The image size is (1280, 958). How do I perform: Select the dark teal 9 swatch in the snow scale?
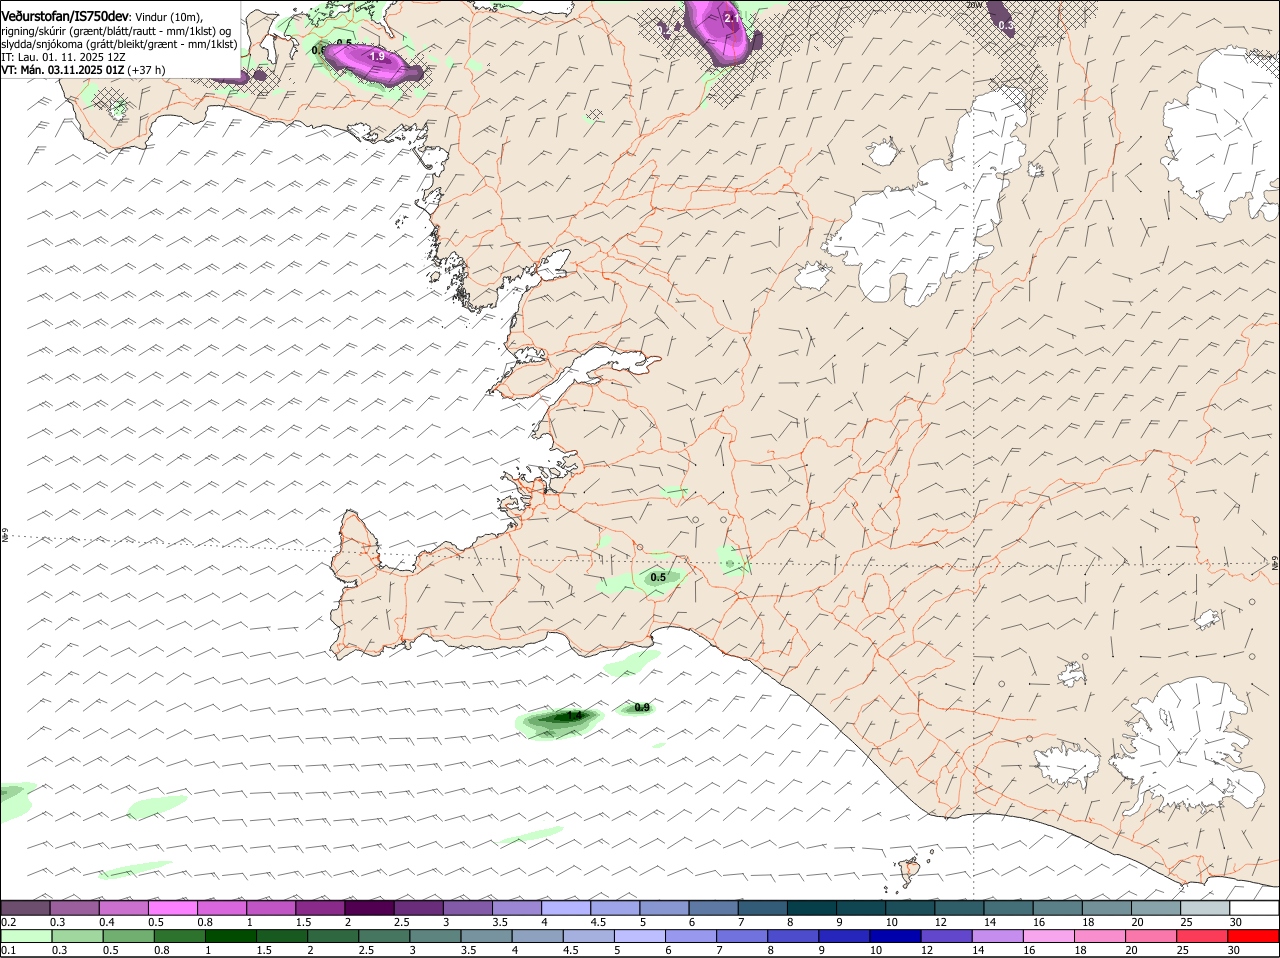pyautogui.click(x=859, y=908)
